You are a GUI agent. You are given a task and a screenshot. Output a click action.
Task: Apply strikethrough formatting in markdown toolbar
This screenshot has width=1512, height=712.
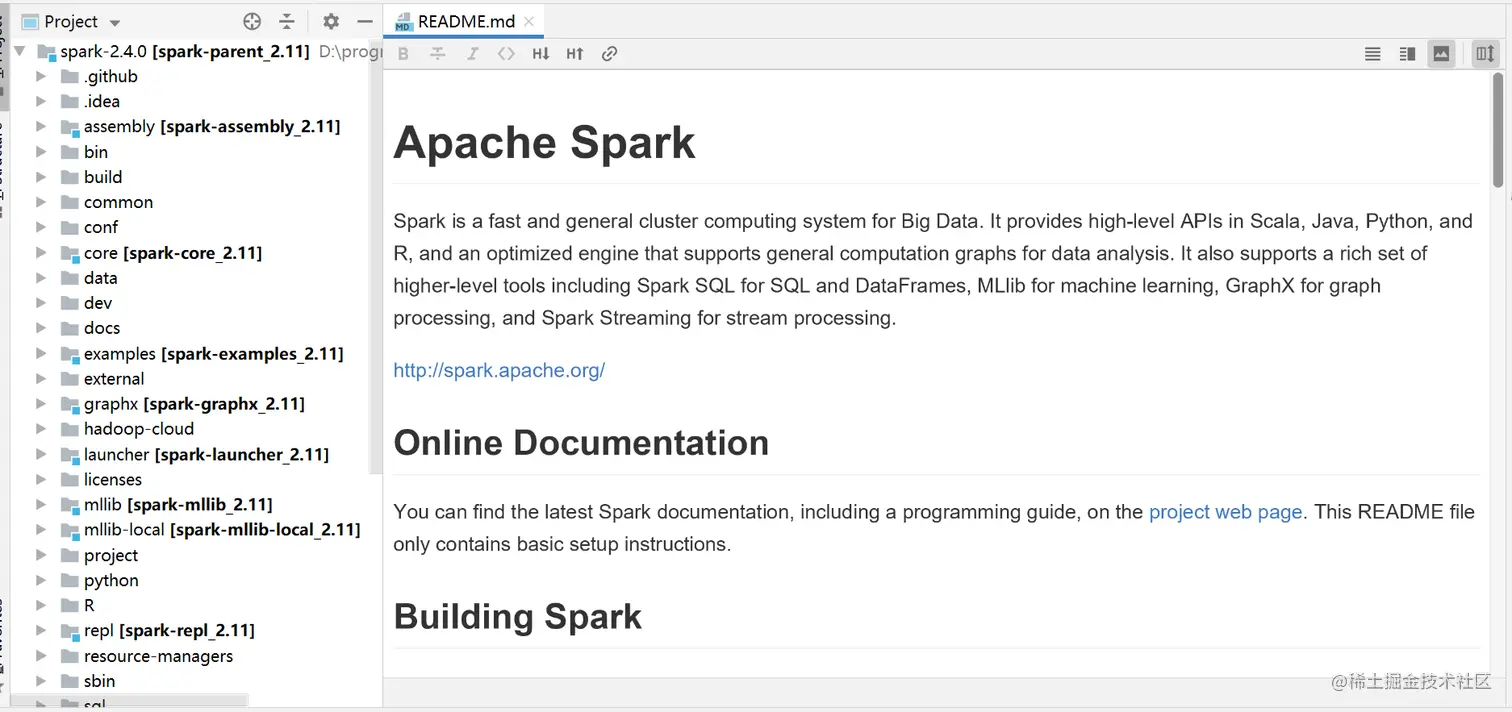coord(437,54)
